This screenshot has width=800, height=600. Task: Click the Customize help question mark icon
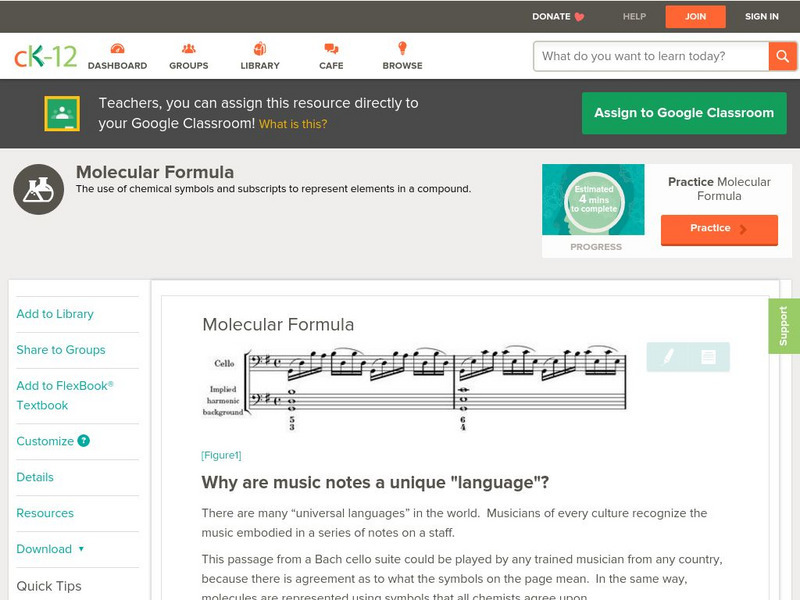coord(83,441)
